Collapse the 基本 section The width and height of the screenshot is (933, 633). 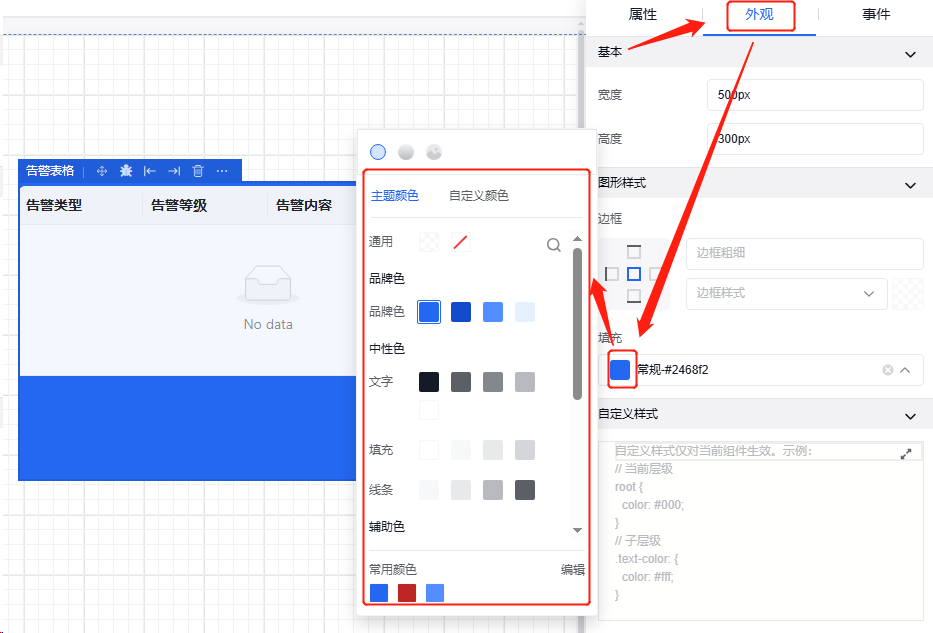tap(910, 55)
